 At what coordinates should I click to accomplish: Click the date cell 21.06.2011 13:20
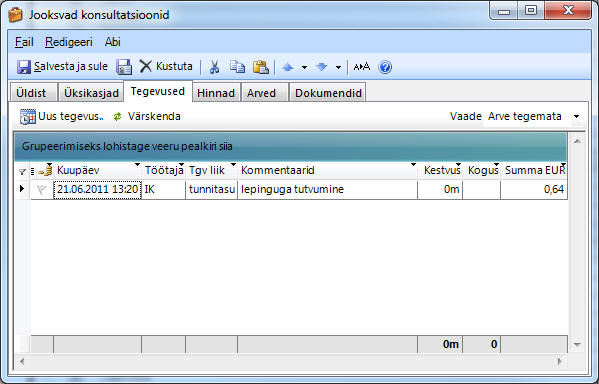coord(97,190)
